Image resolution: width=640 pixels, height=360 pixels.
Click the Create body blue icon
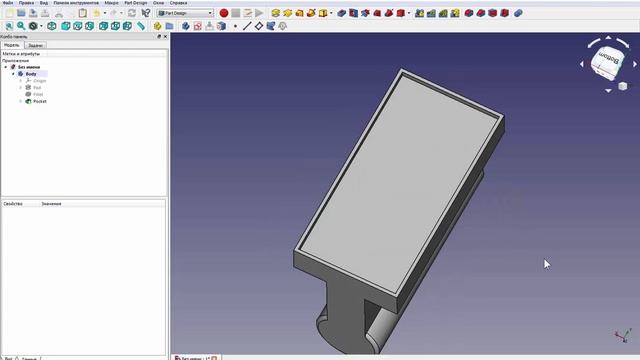pyautogui.click(x=186, y=26)
